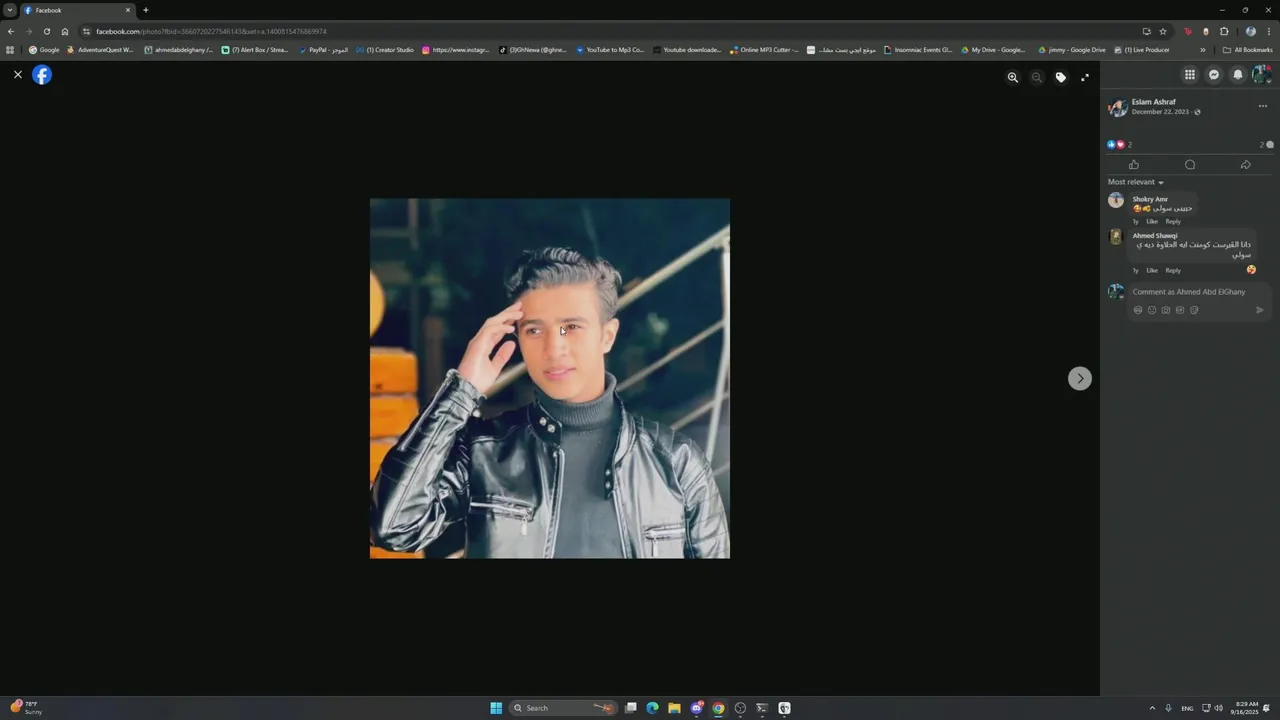Tag people using the tag icon
Image resolution: width=1280 pixels, height=720 pixels.
point(1061,77)
